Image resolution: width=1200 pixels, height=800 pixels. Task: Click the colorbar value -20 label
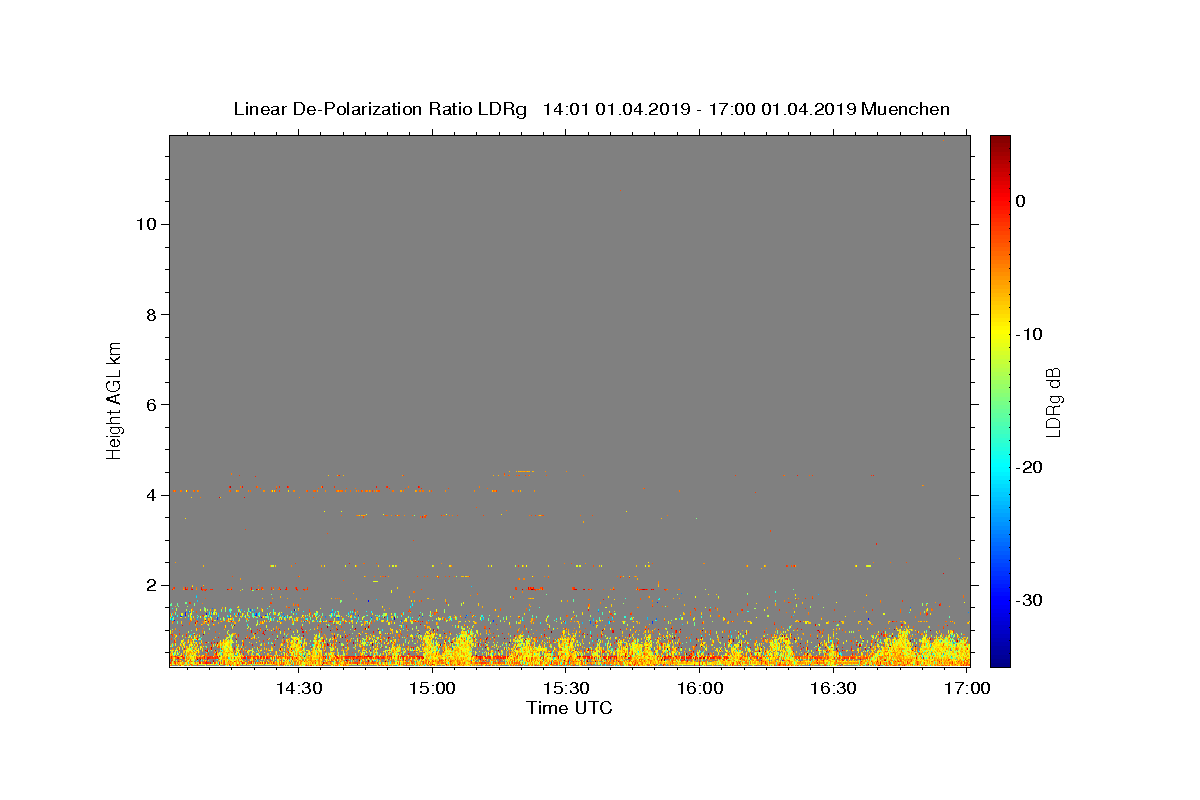pyautogui.click(x=1029, y=467)
